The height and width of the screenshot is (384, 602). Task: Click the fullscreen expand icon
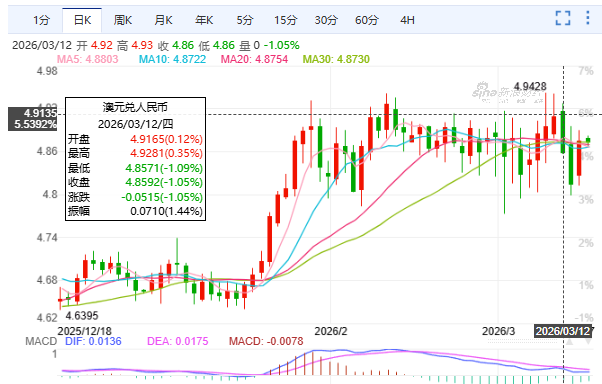(563, 18)
